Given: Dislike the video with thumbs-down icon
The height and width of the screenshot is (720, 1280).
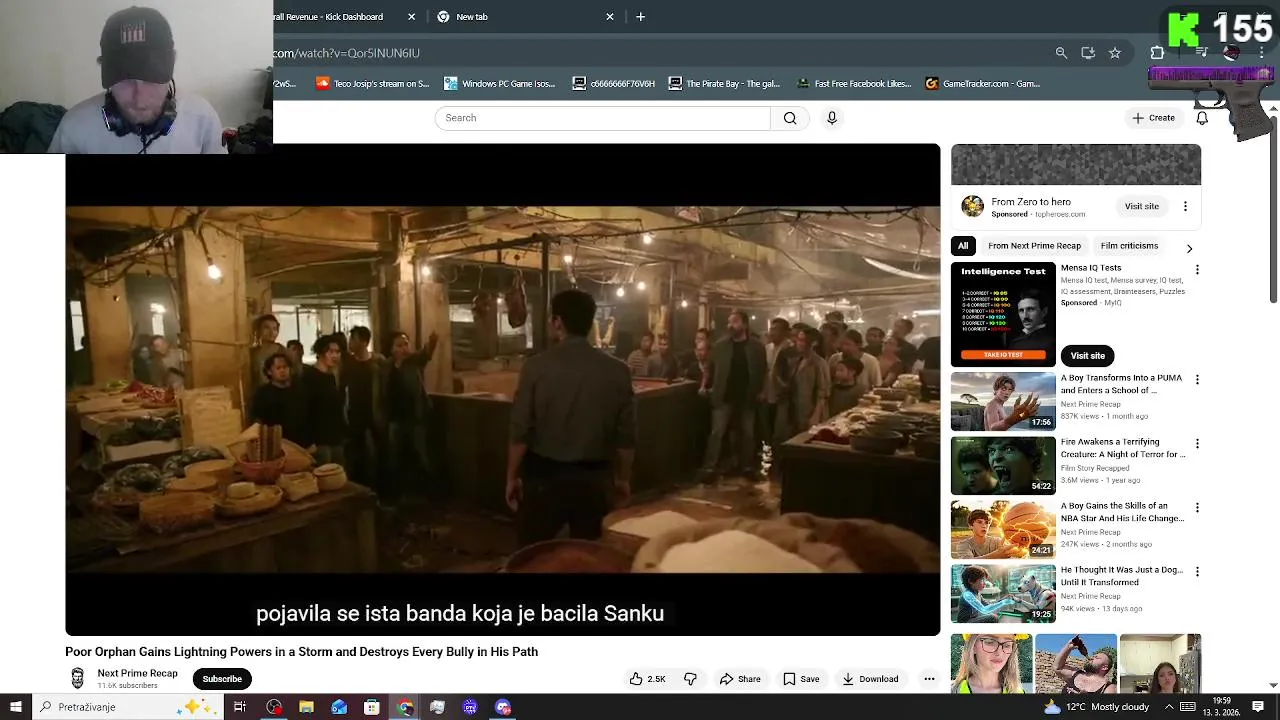Looking at the screenshot, I should pos(690,679).
